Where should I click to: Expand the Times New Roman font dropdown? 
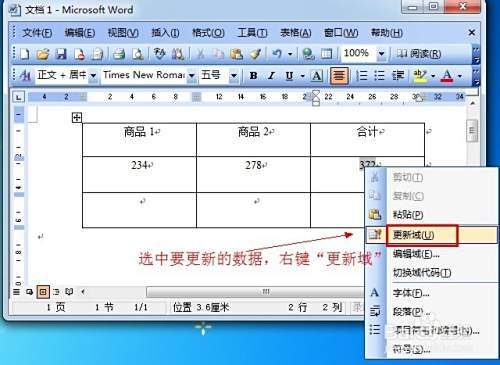192,76
